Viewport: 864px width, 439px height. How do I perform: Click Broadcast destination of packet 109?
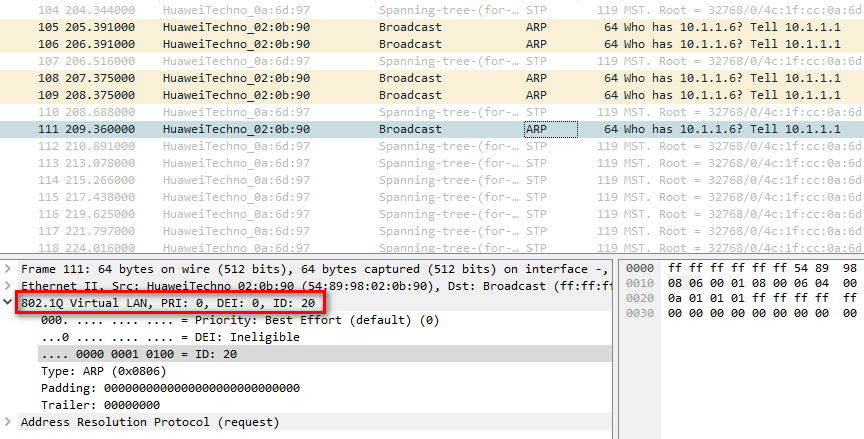(410, 95)
